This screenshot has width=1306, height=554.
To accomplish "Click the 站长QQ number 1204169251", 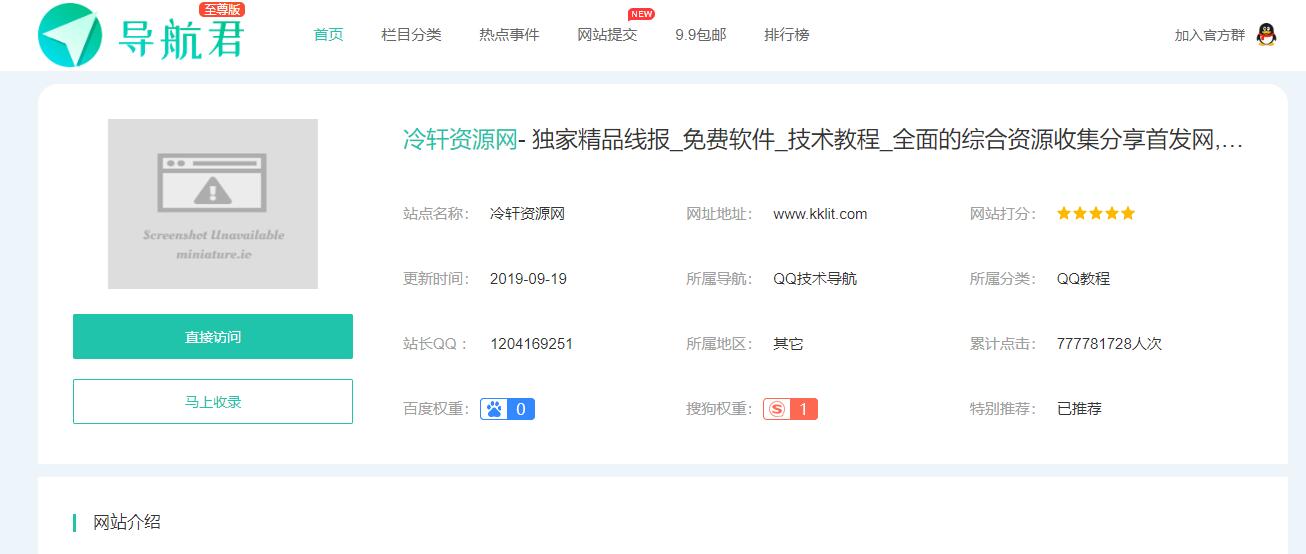I will click(x=531, y=344).
